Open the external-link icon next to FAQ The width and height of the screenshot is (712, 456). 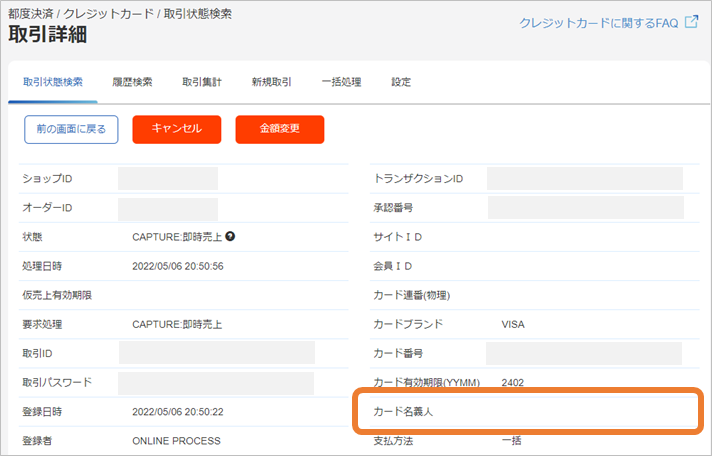(x=691, y=21)
